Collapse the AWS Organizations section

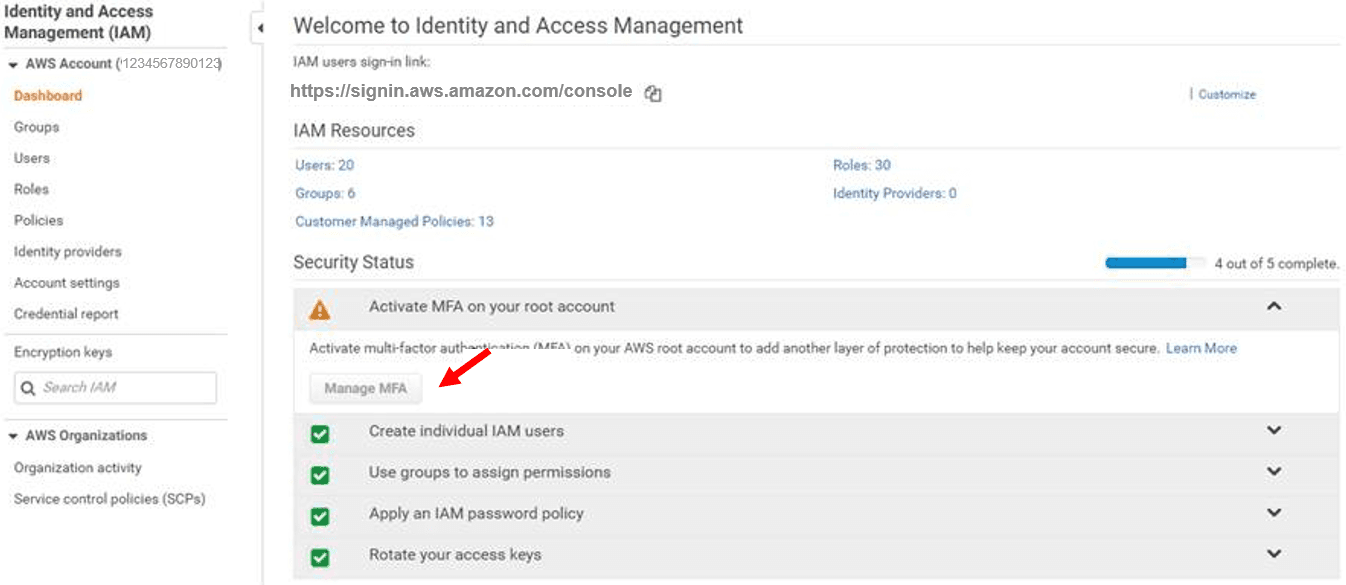point(10,435)
